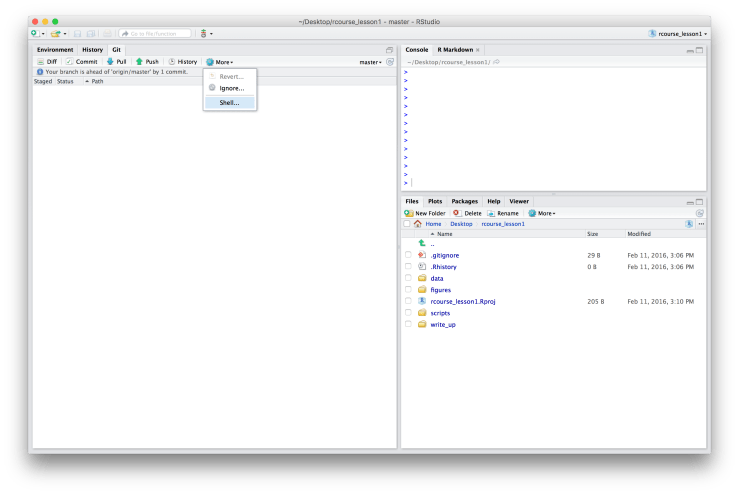Push commits using the green up arrow

coord(147,62)
